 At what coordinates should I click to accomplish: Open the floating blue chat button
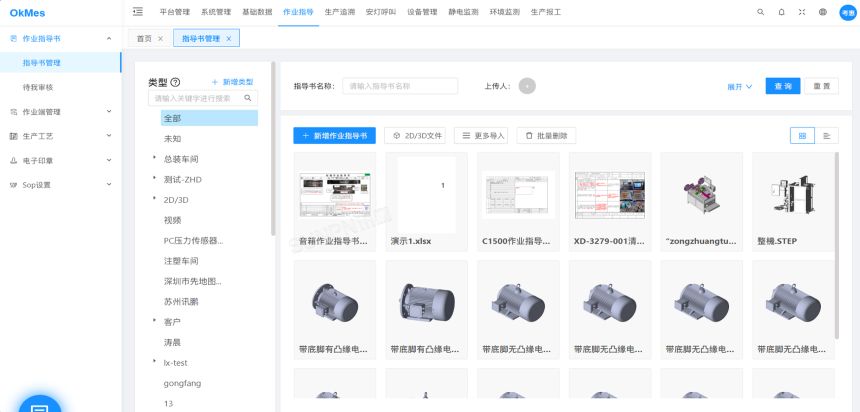click(x=39, y=405)
